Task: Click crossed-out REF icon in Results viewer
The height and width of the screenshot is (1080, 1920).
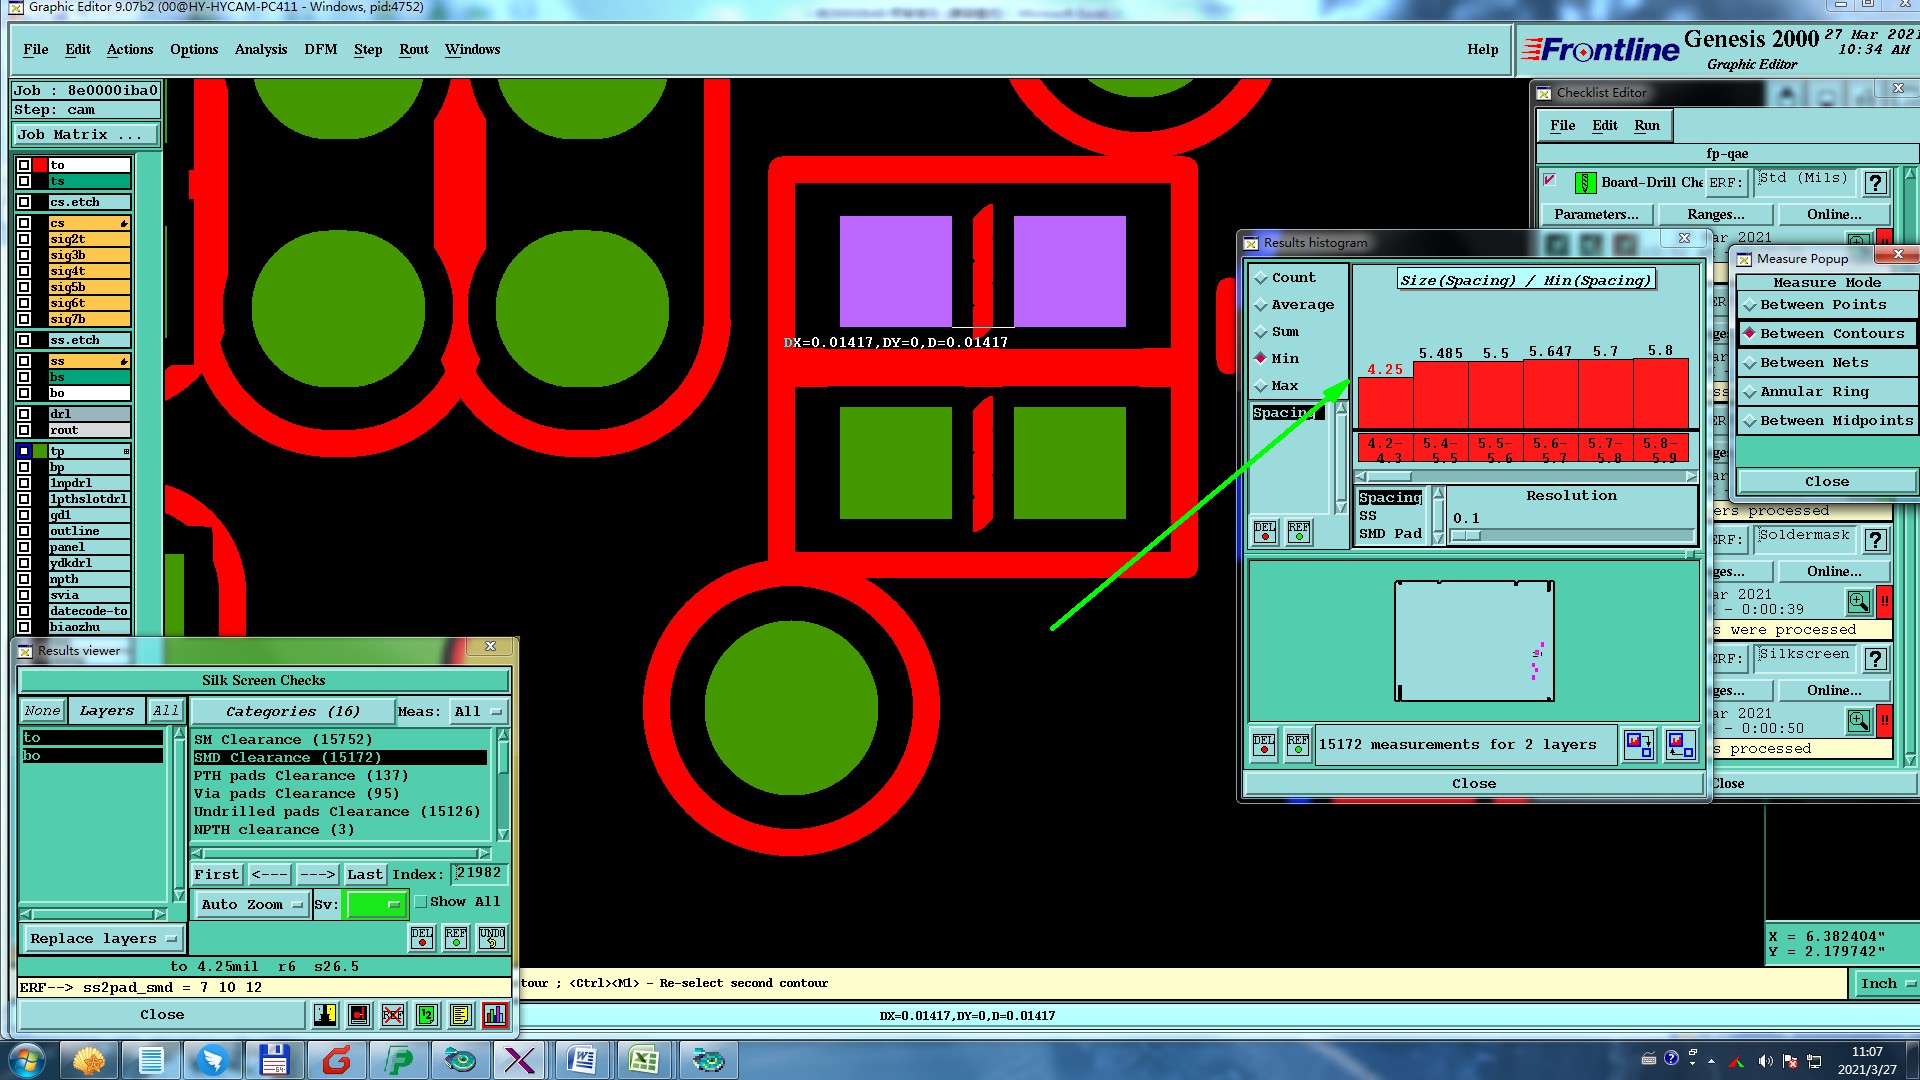Action: pyautogui.click(x=392, y=1015)
